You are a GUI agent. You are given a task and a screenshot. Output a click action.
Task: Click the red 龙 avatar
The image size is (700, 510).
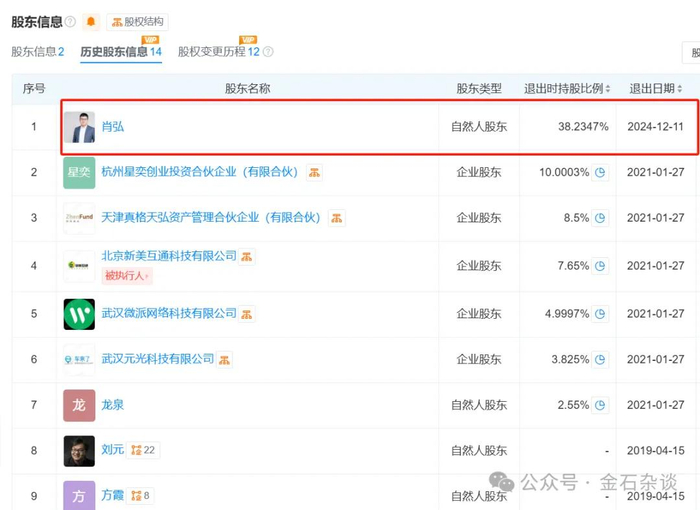[79, 405]
